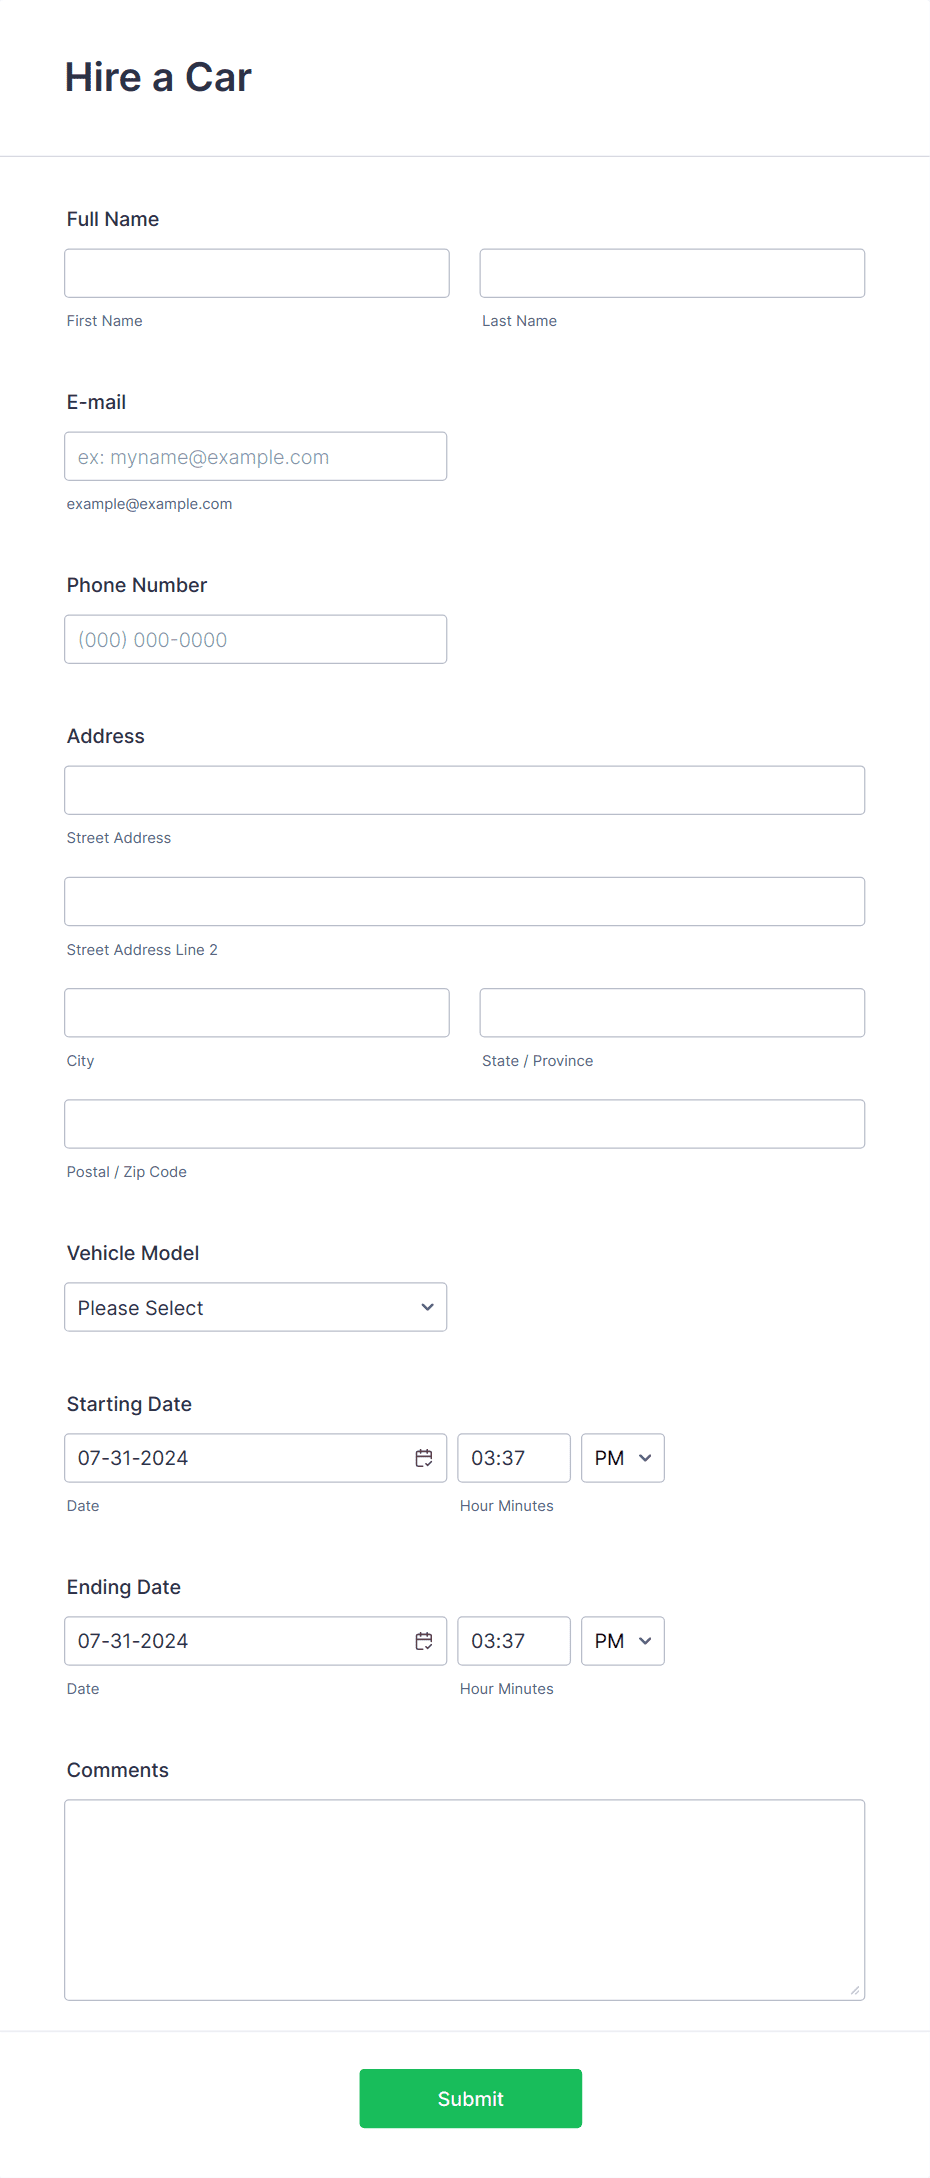Click the Ending Date hour minutes field
Image resolution: width=930 pixels, height=2178 pixels.
pyautogui.click(x=513, y=1641)
